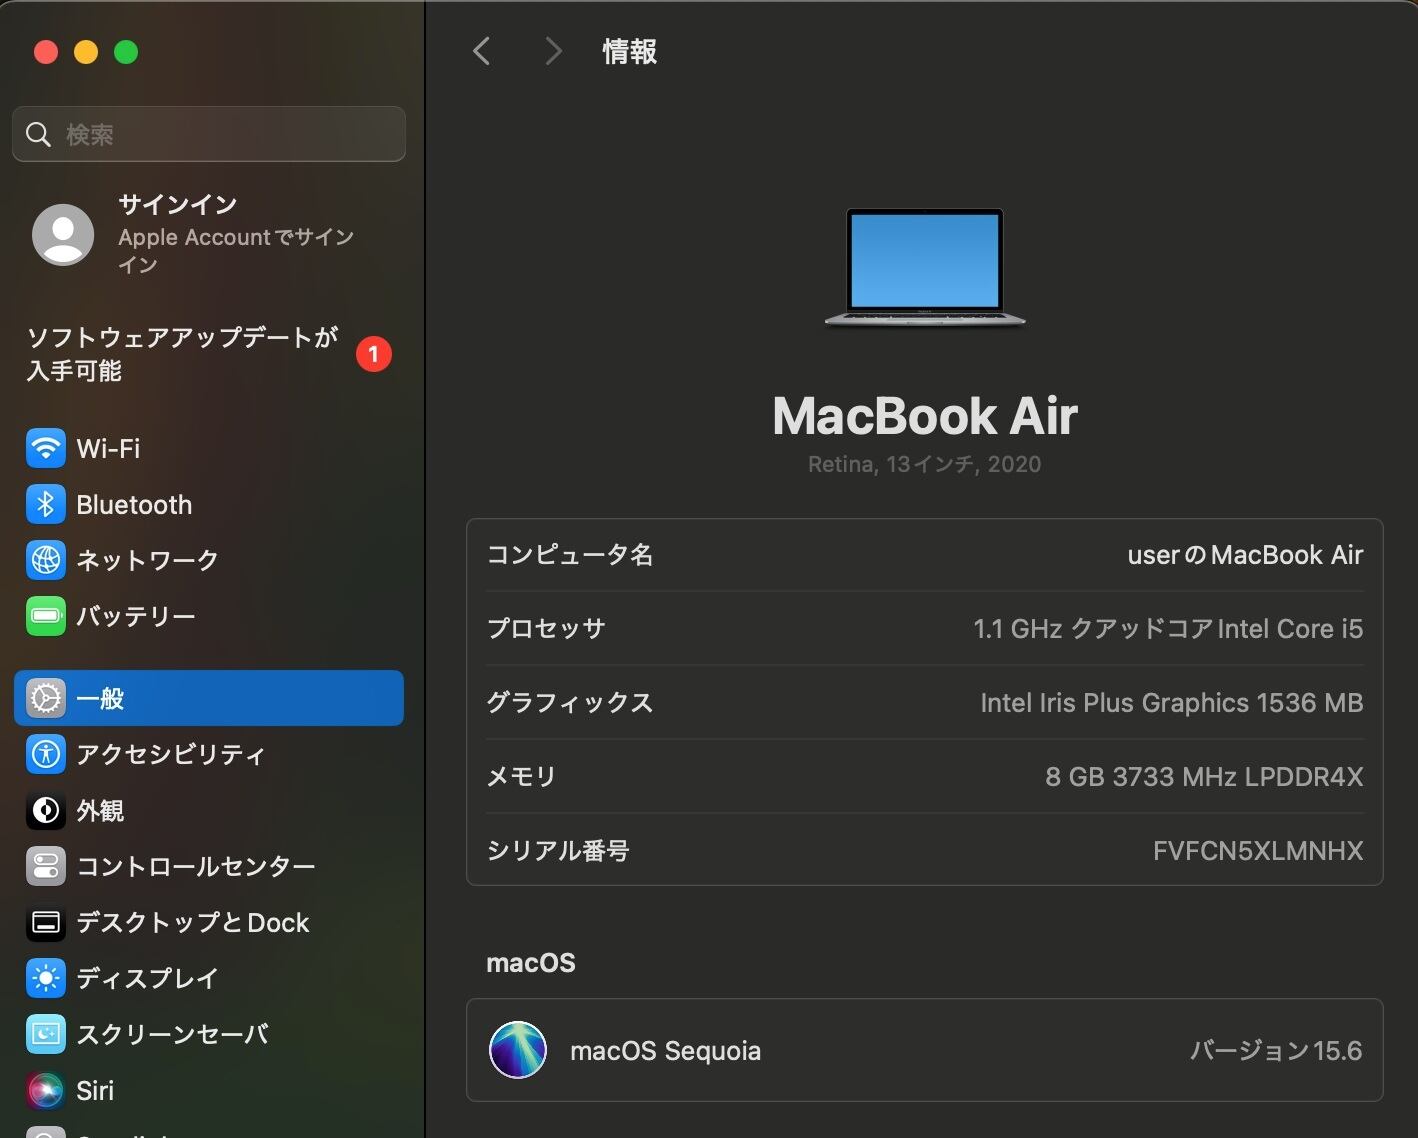1418x1138 pixels.
Task: Open デスクトップとDock settings
Action: click(x=209, y=922)
